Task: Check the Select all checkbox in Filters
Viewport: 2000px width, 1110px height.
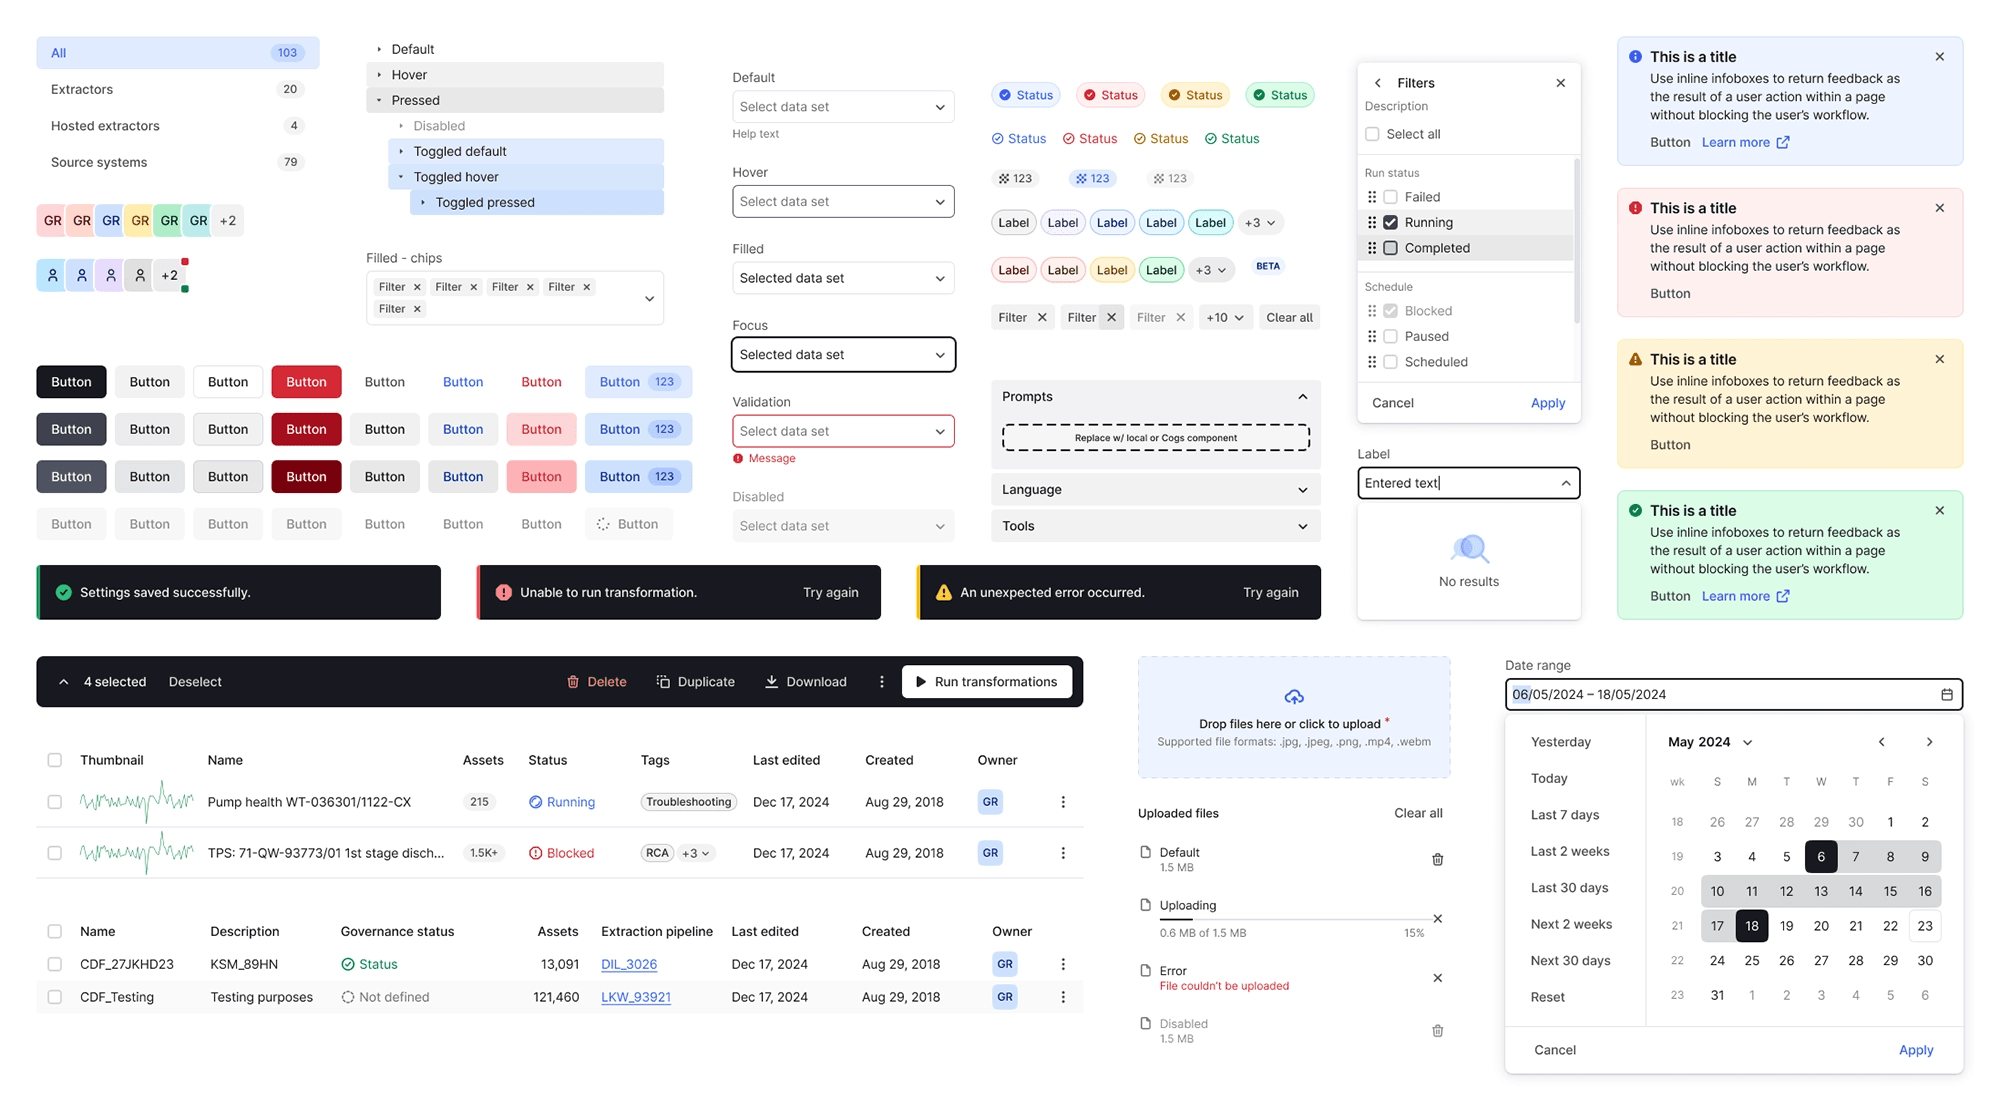Action: [1372, 134]
